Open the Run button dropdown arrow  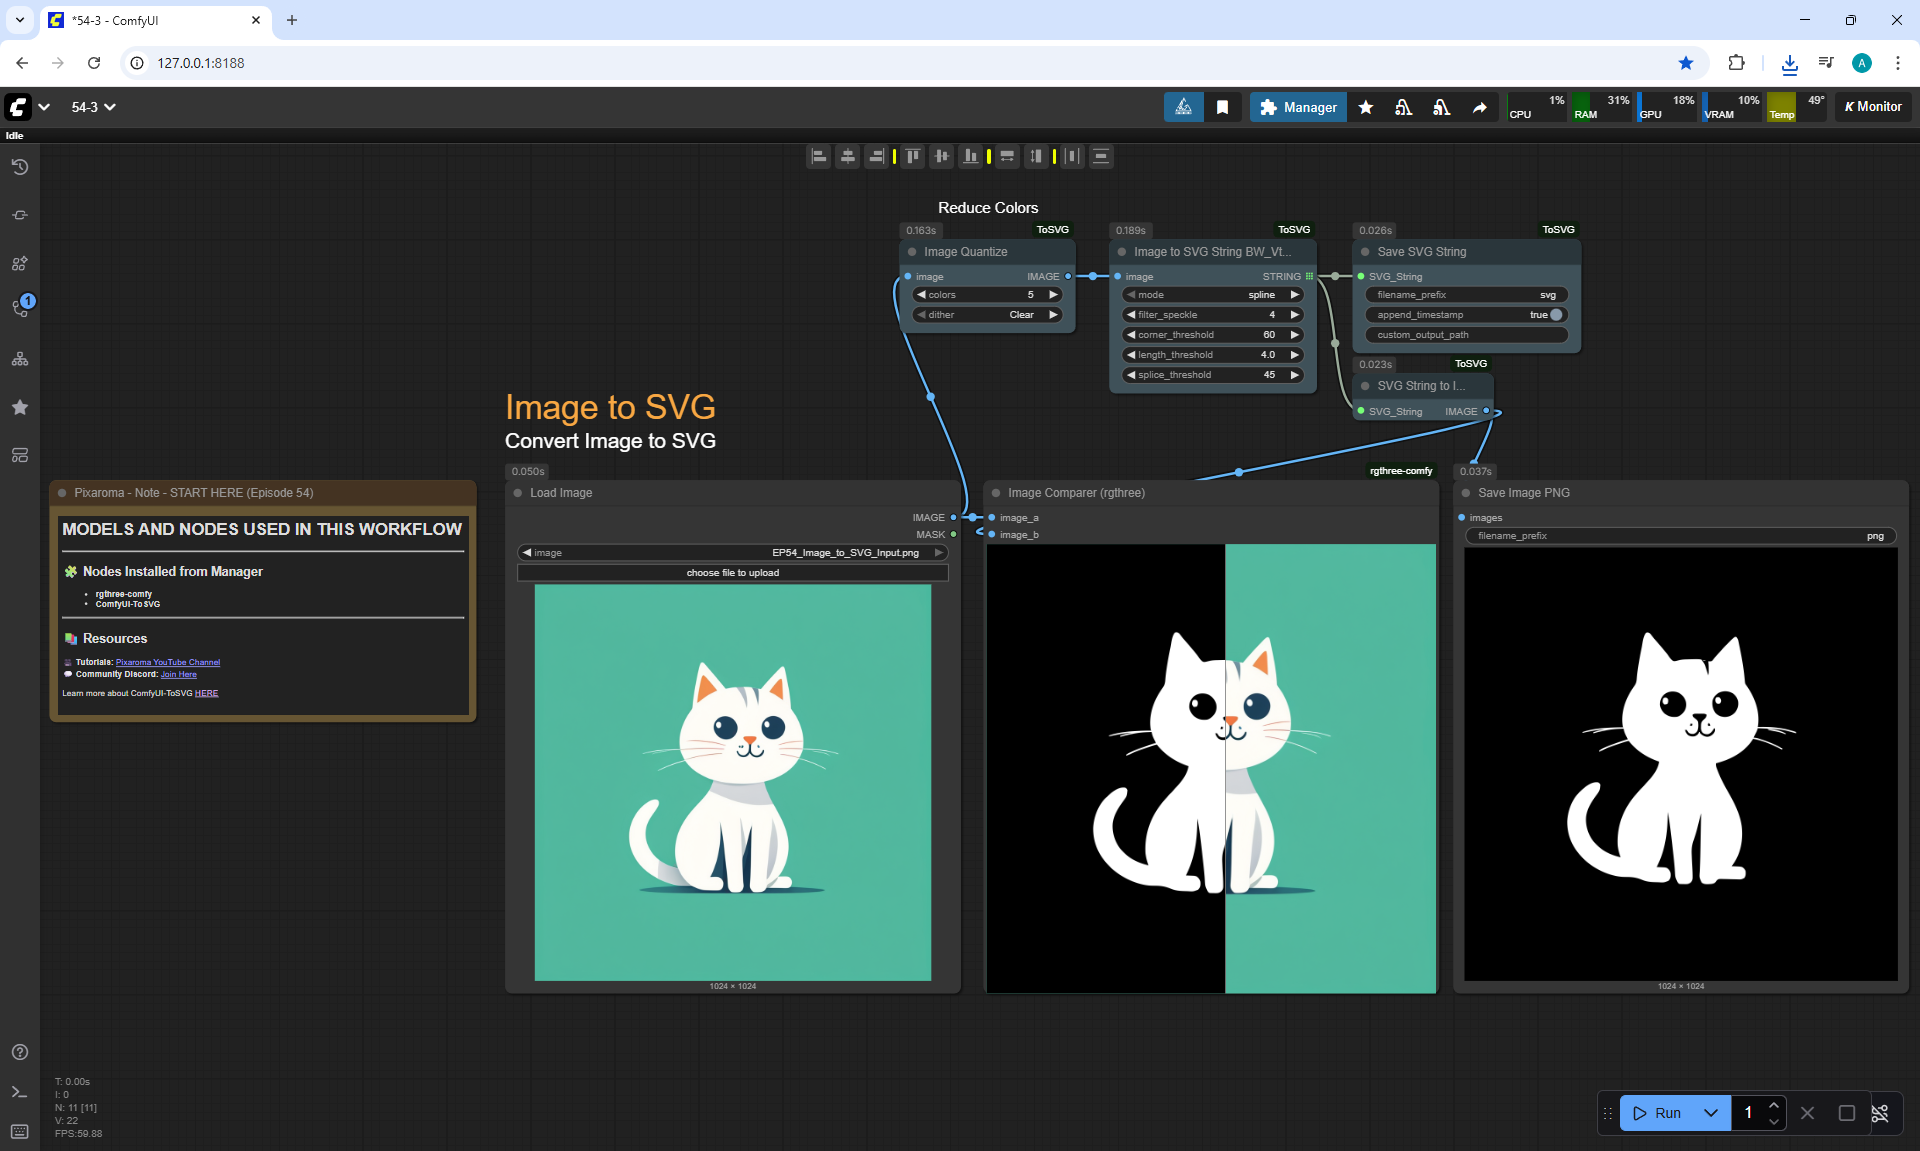(x=1711, y=1113)
